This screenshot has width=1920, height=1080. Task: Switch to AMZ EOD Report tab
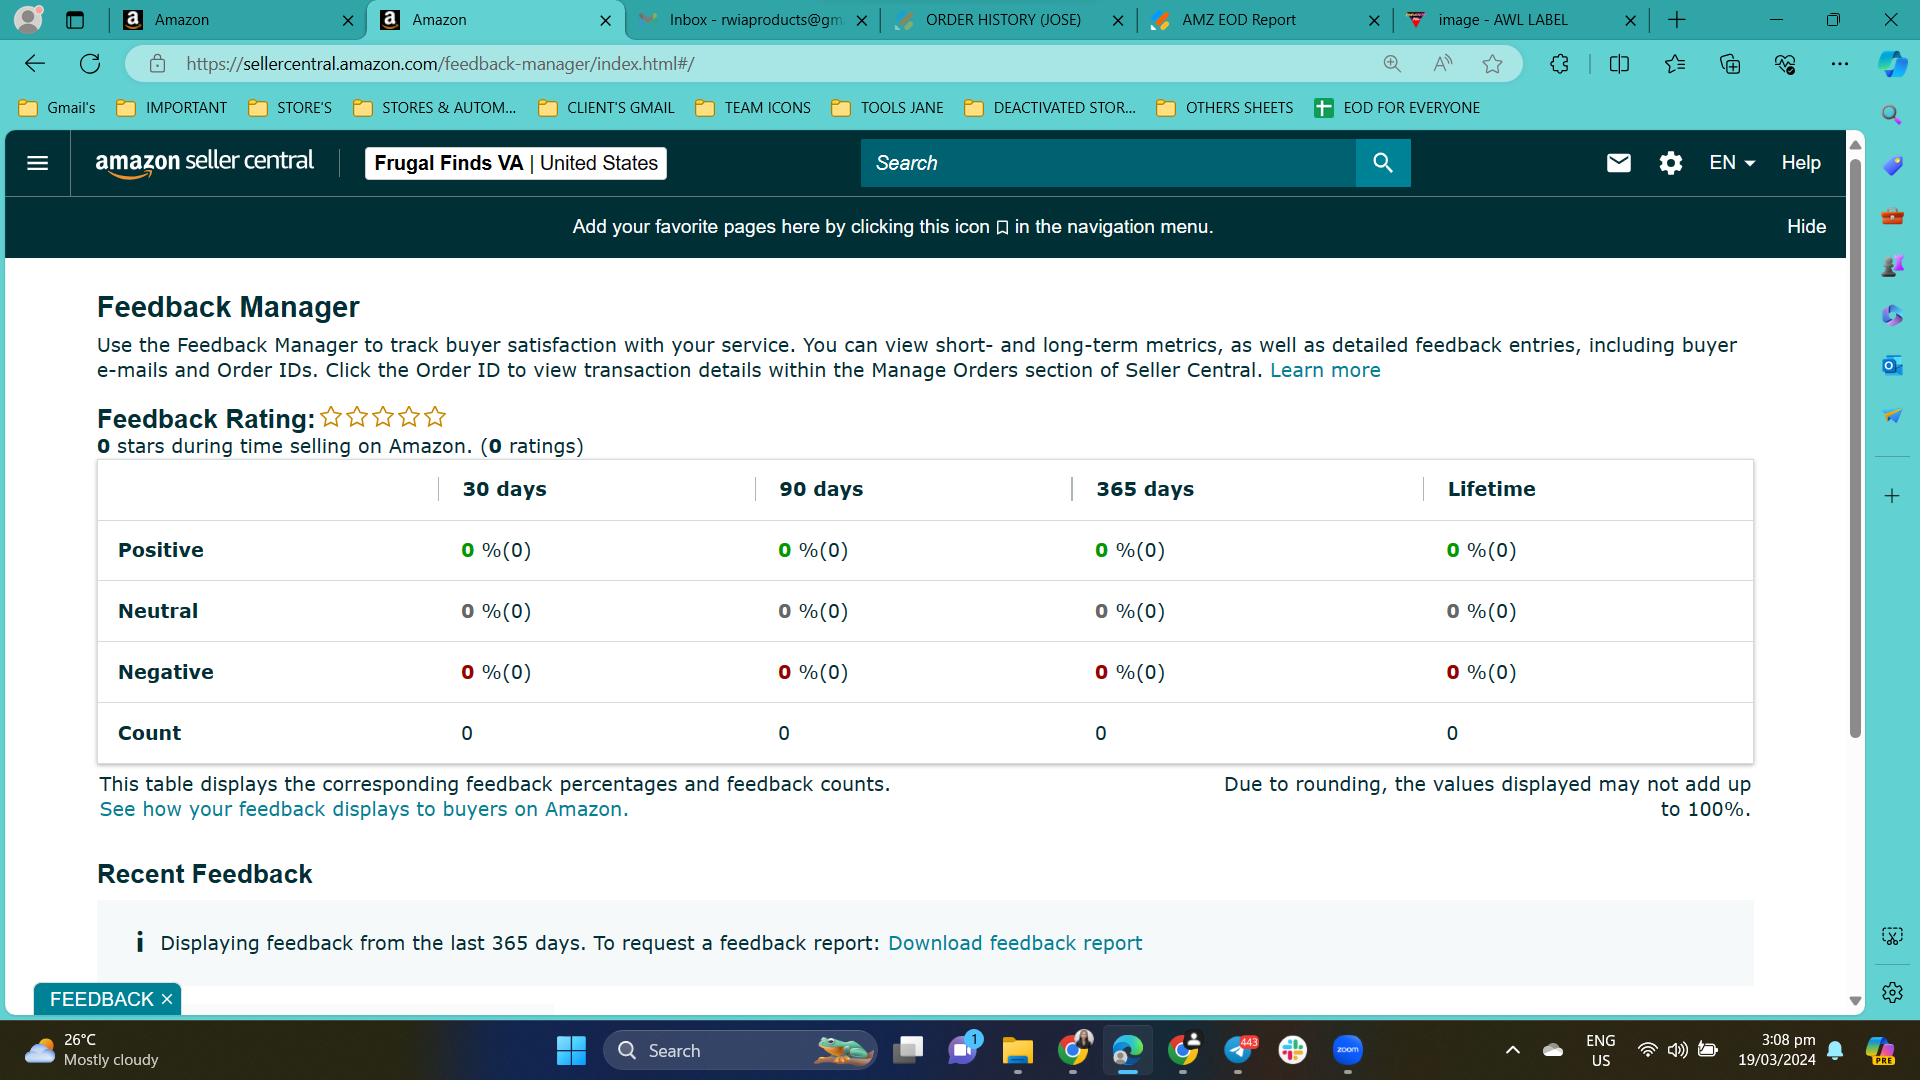click(x=1265, y=20)
